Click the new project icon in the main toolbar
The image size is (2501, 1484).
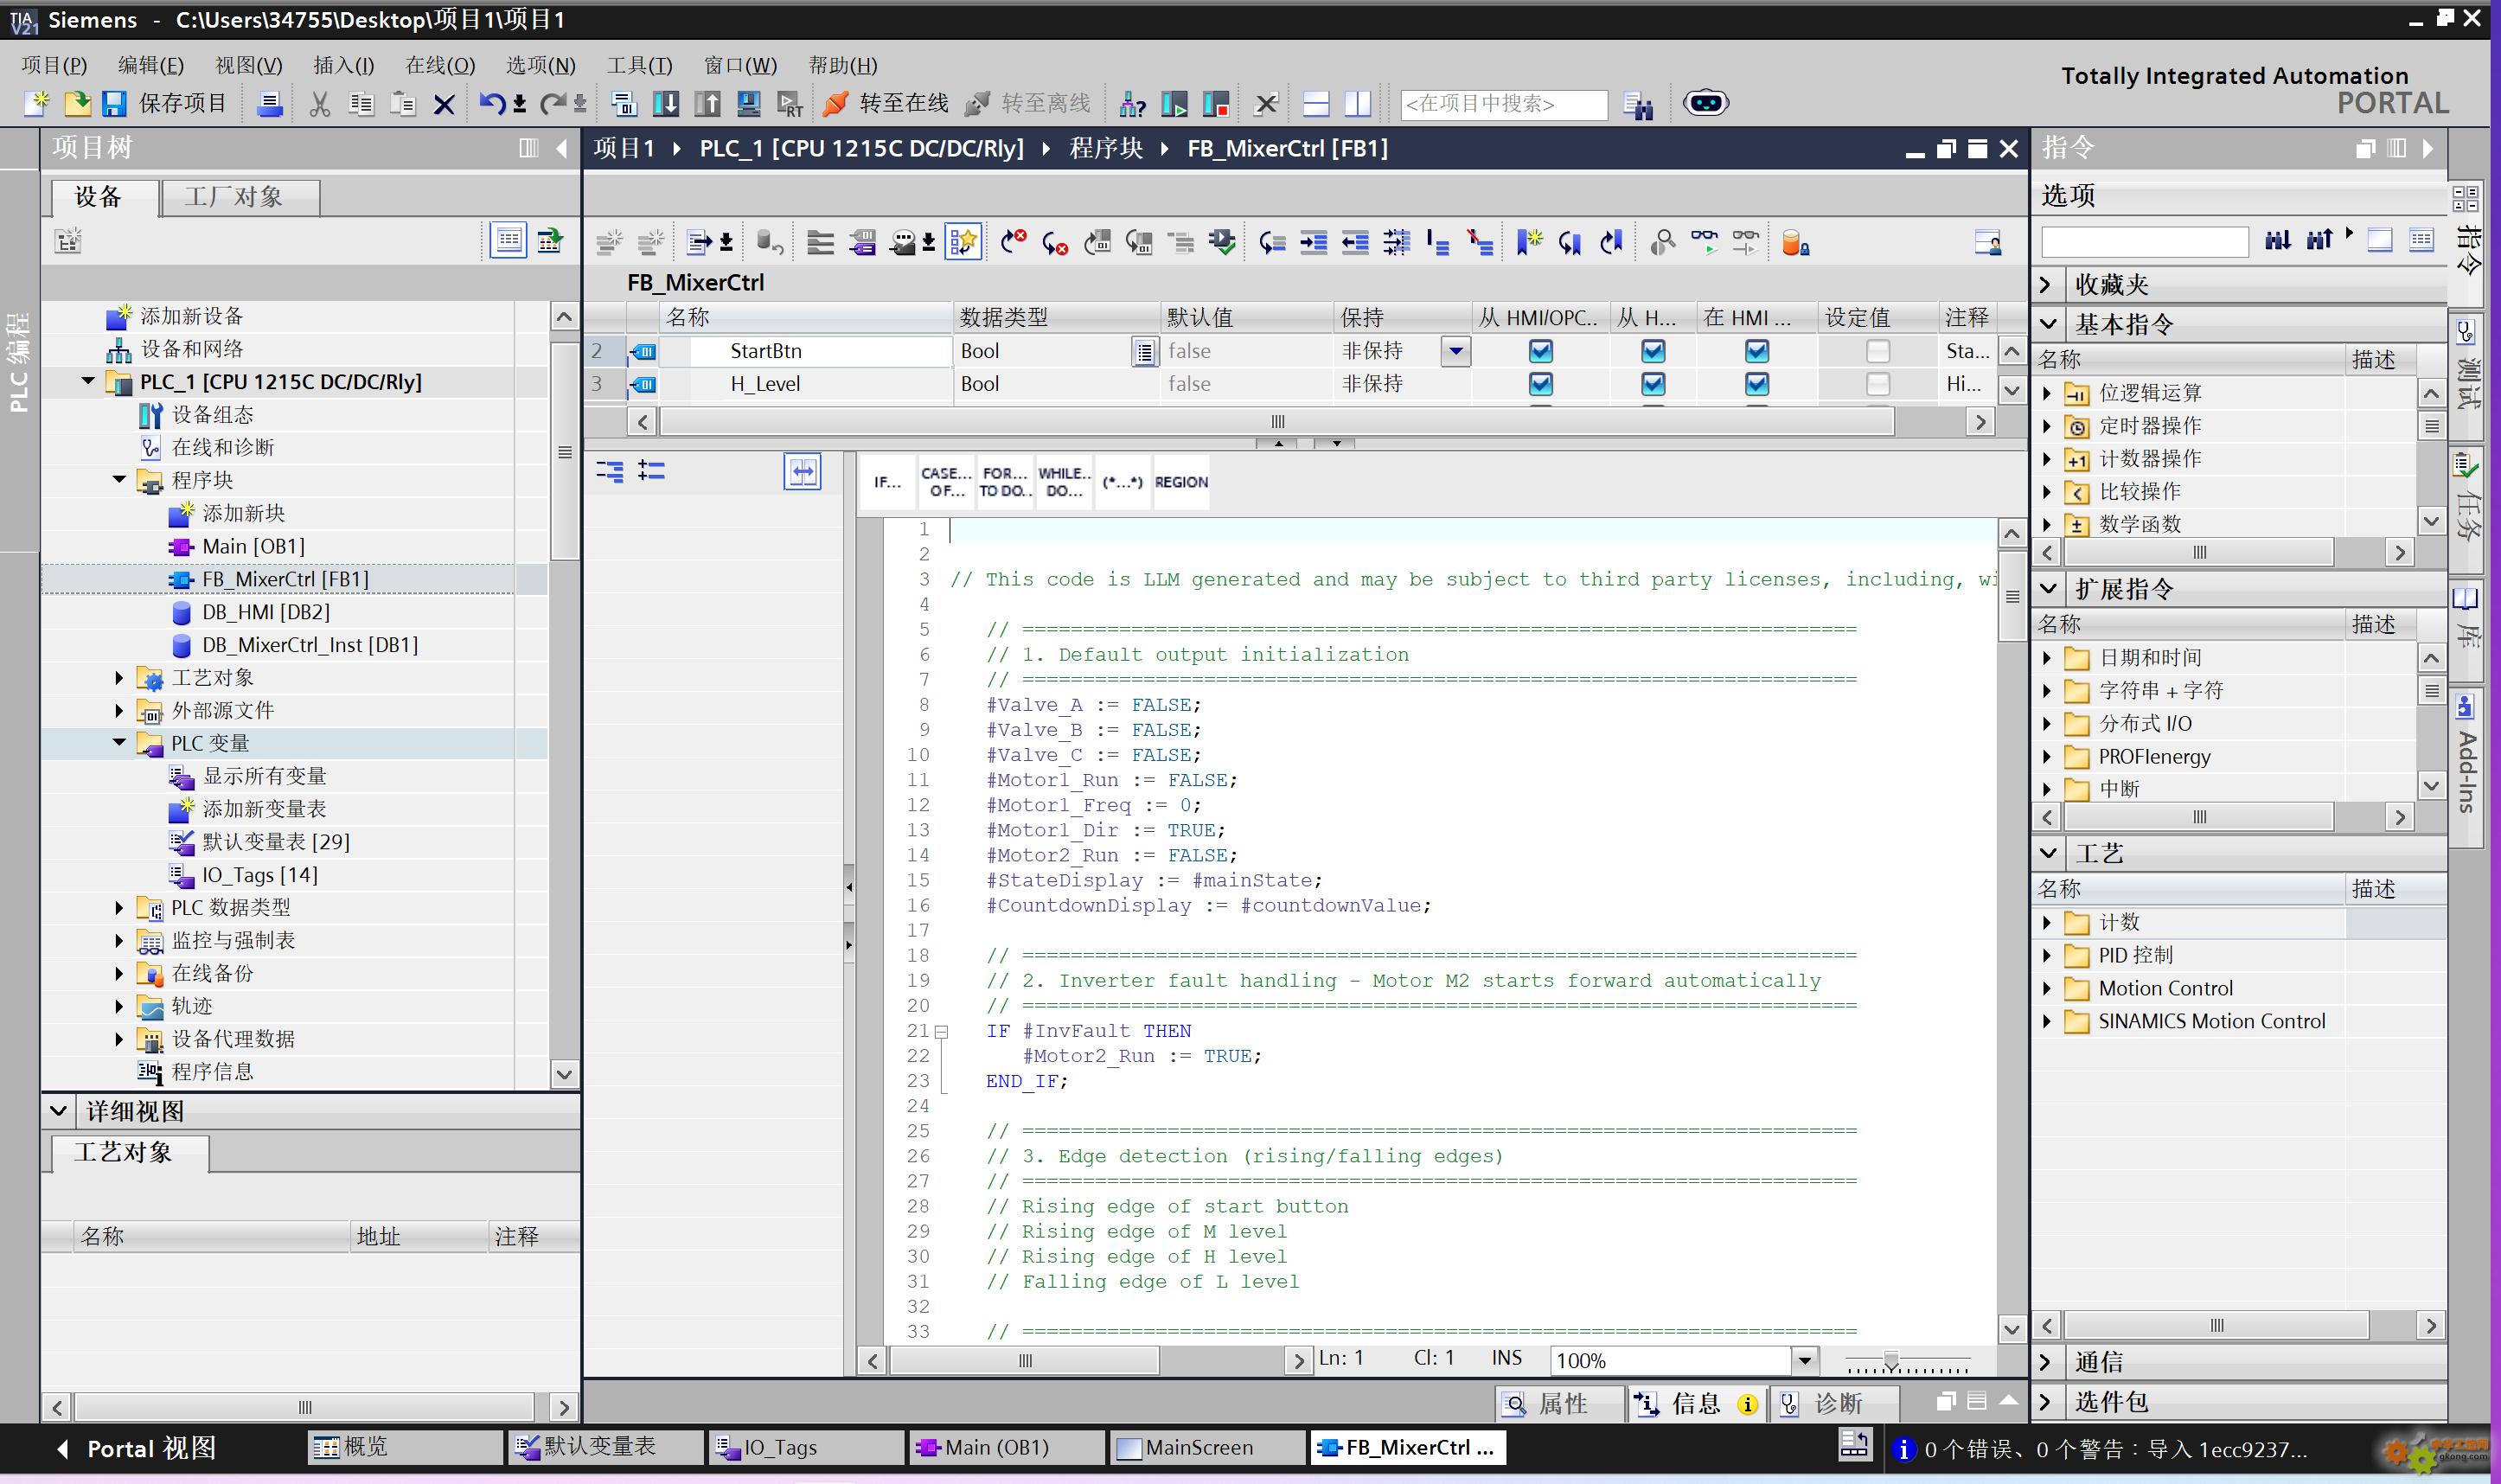(x=37, y=103)
